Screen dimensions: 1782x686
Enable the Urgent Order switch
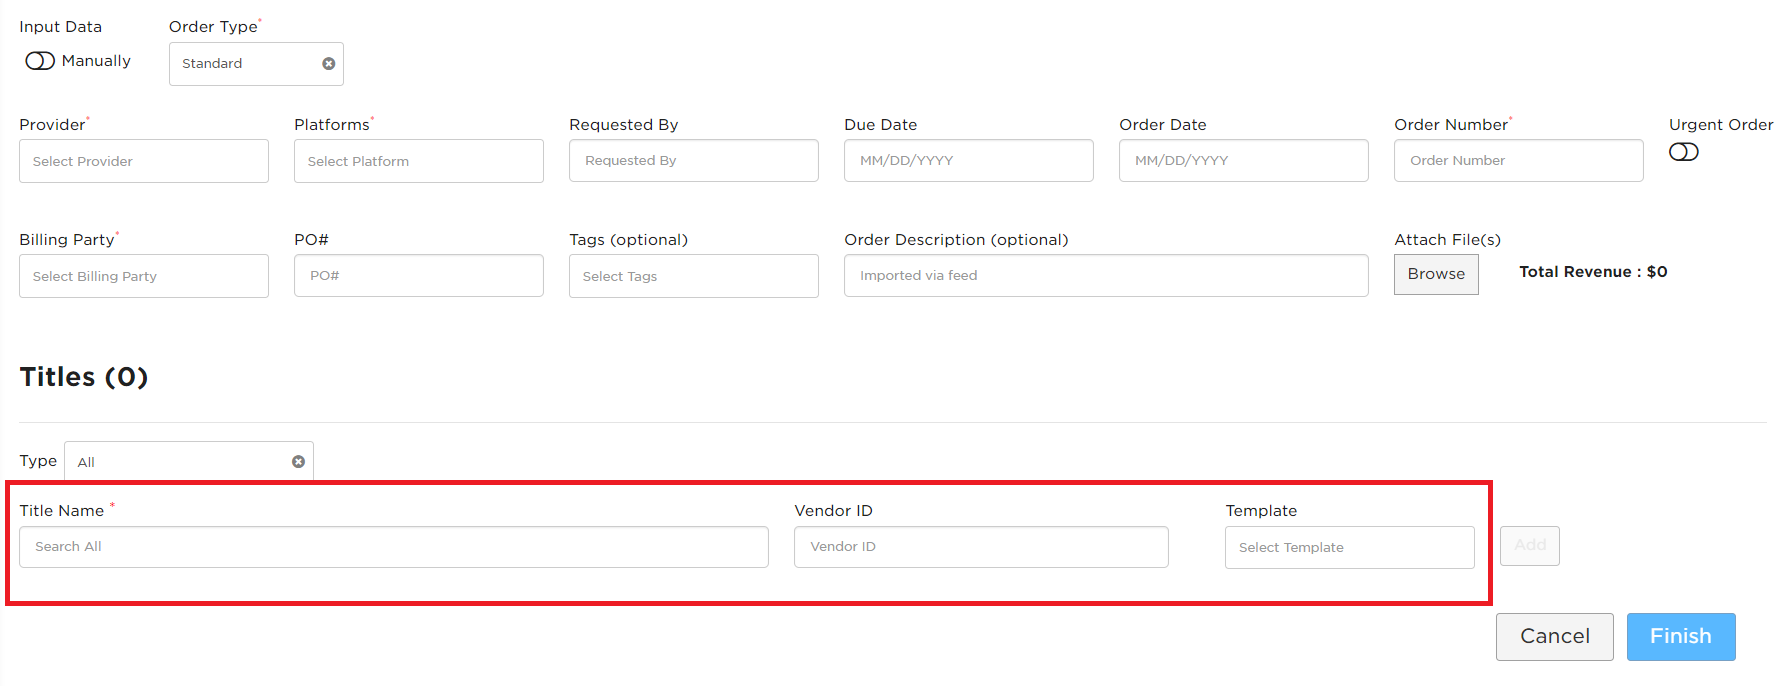coord(1684,152)
